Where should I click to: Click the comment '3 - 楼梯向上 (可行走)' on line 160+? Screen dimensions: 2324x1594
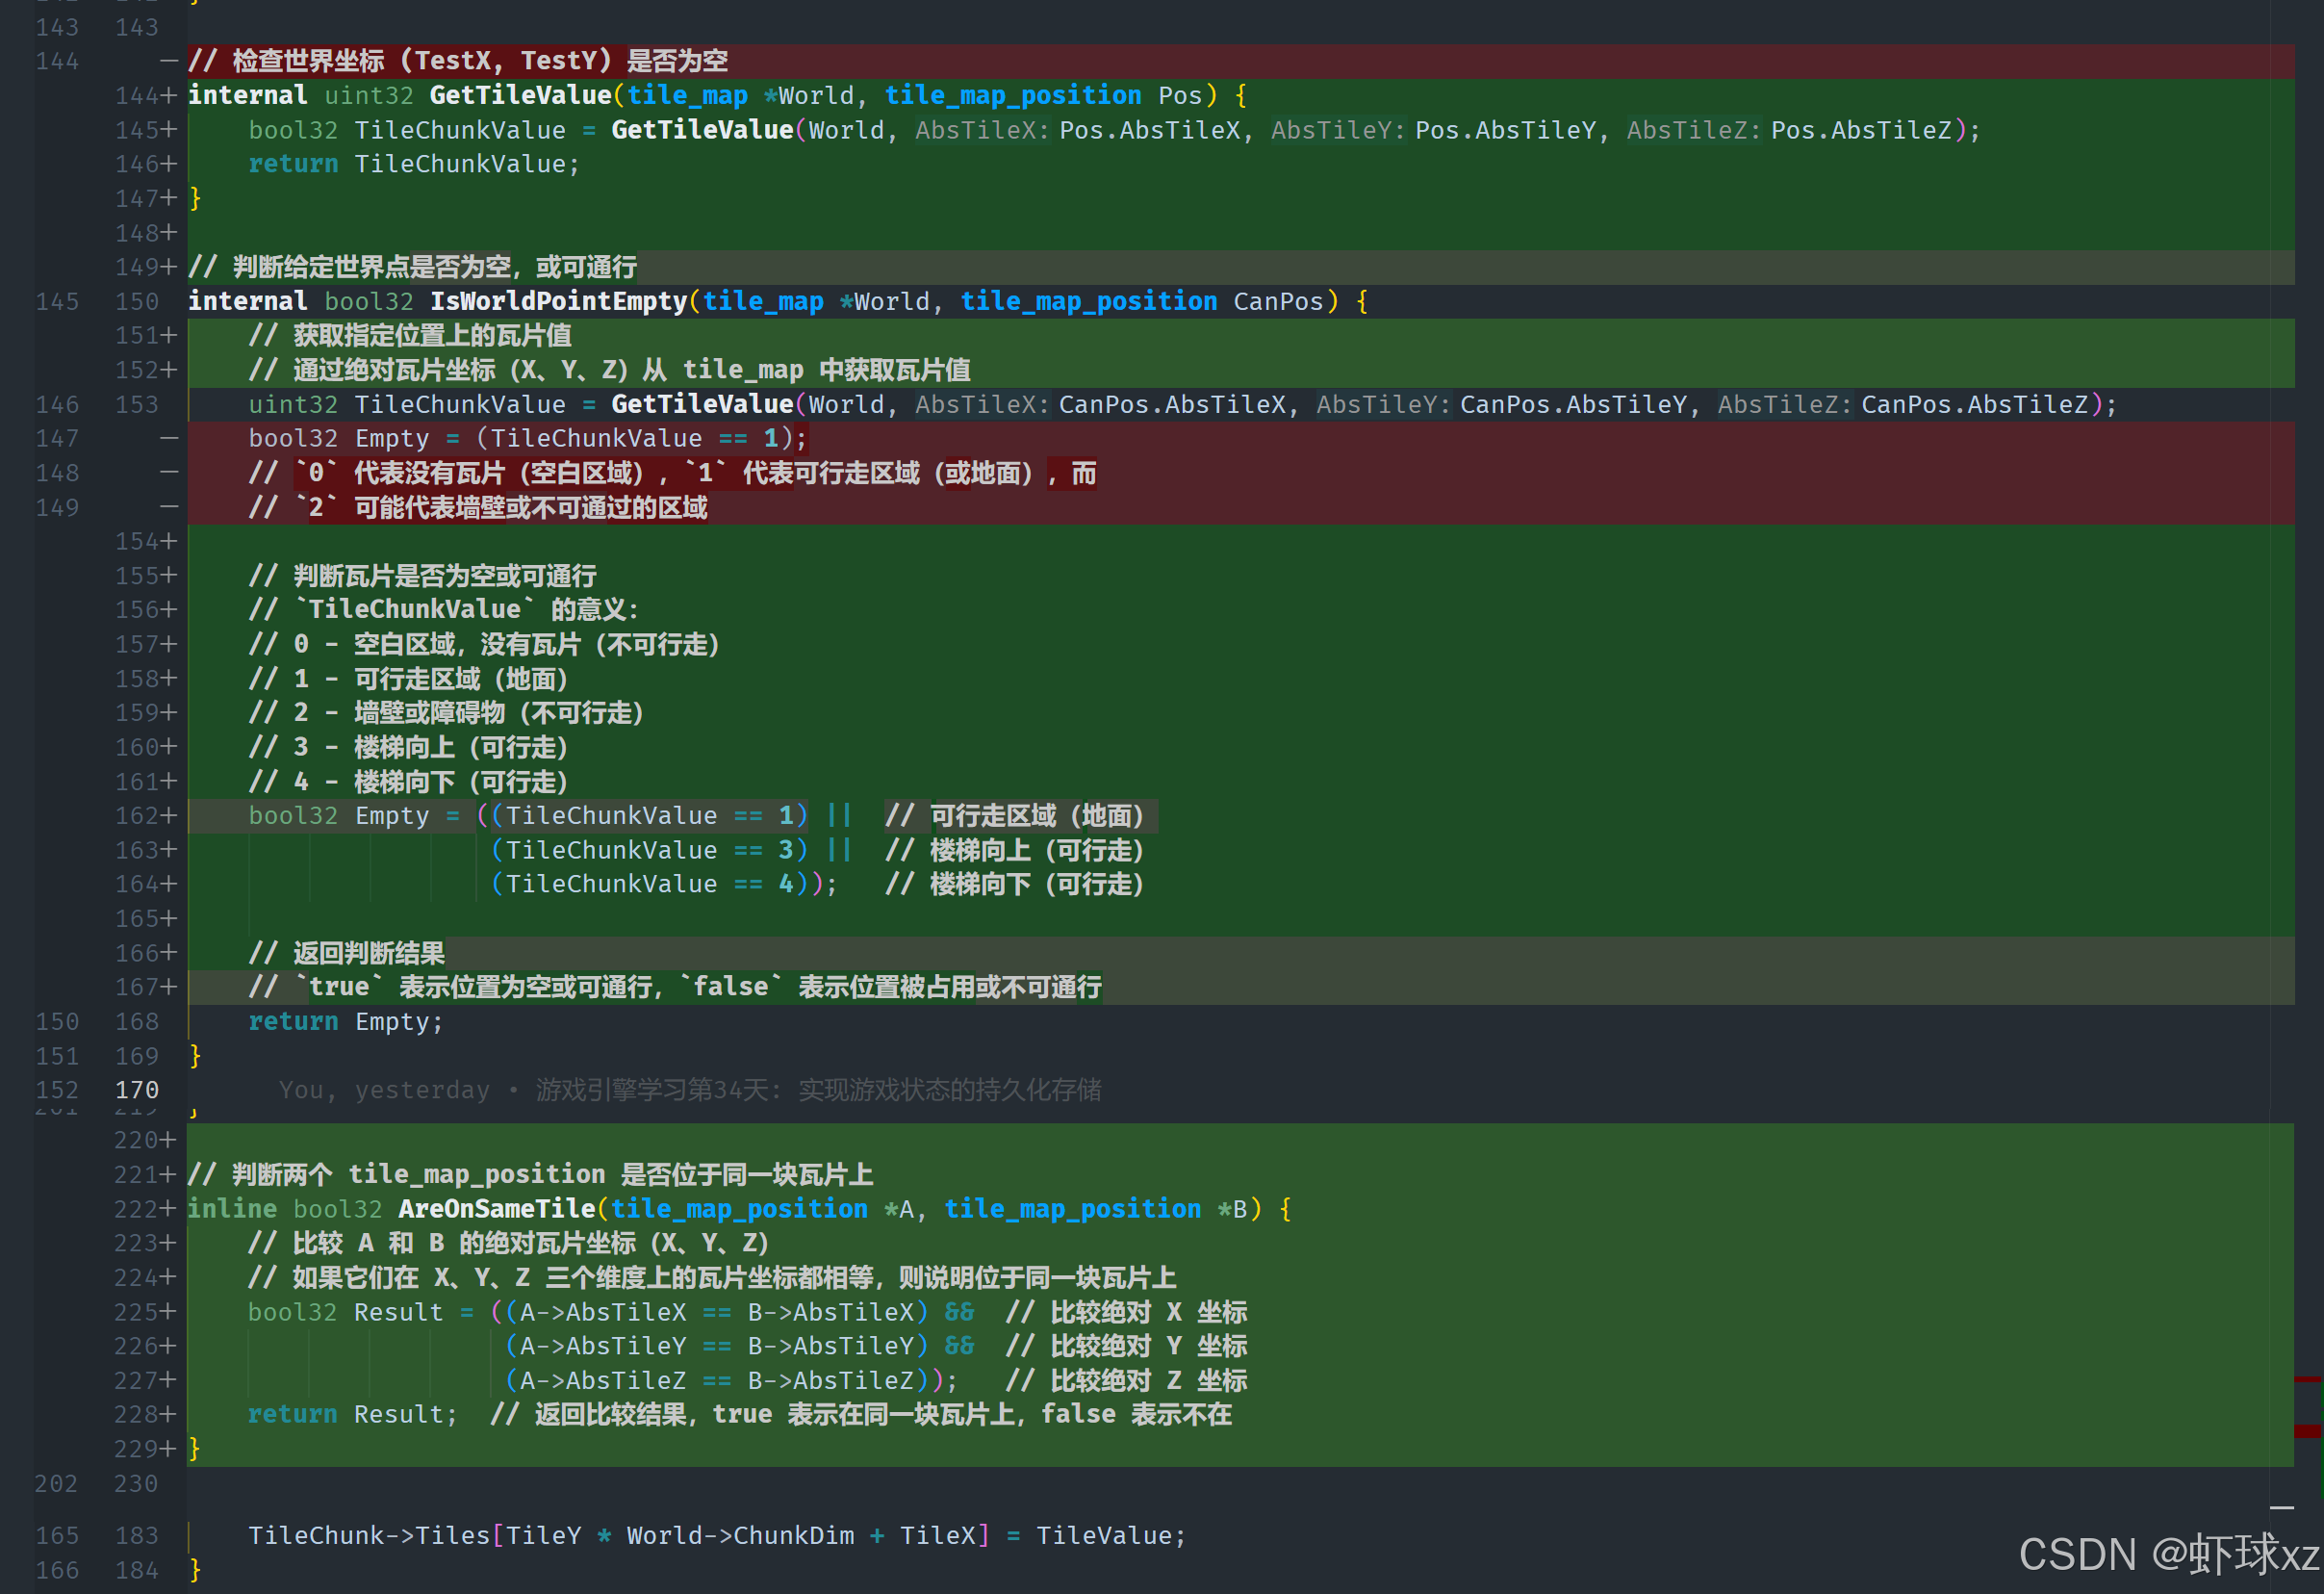408,747
